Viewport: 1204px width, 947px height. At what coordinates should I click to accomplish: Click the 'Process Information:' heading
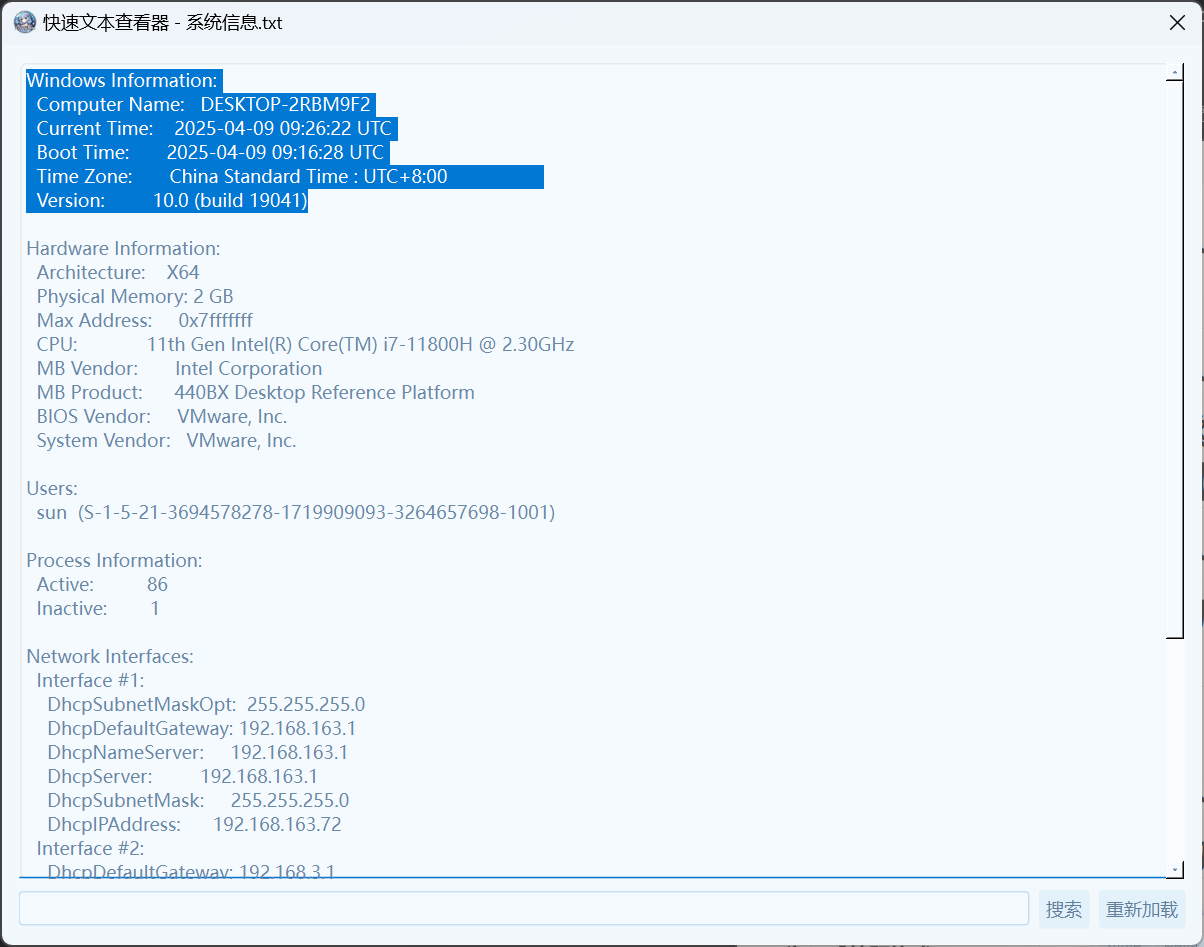pyautogui.click(x=114, y=561)
